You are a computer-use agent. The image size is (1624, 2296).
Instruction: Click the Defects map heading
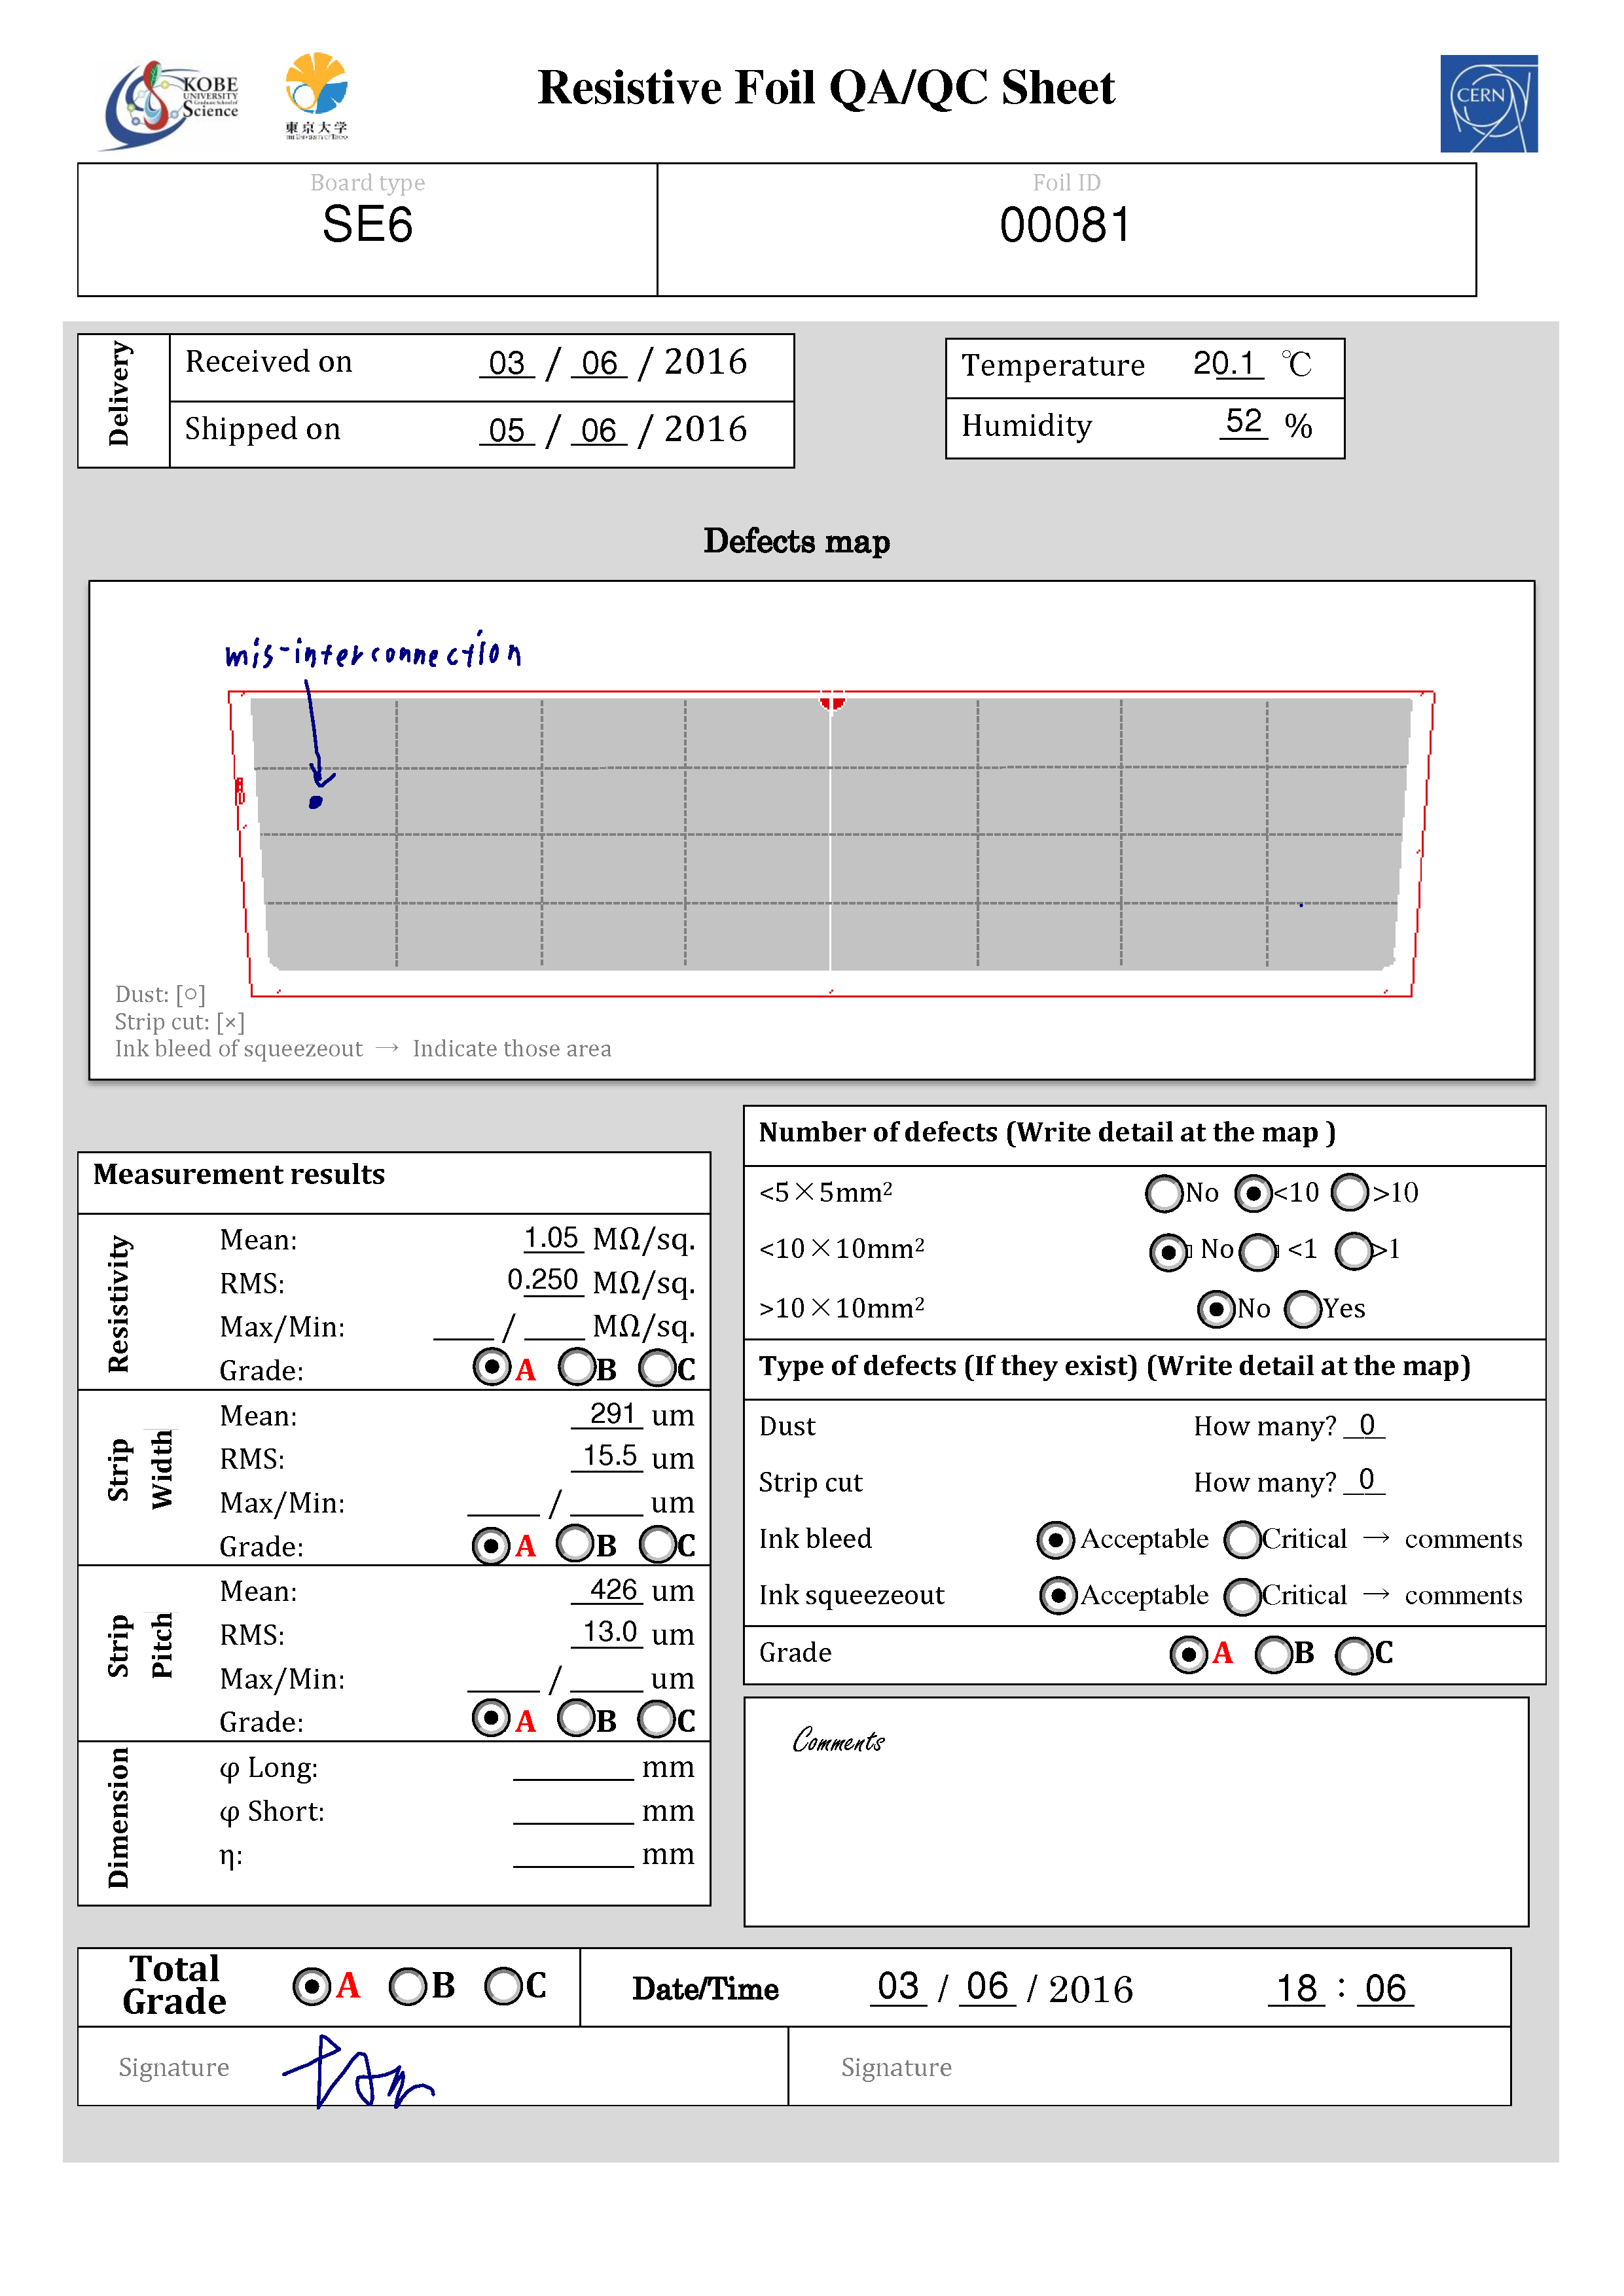pyautogui.click(x=797, y=541)
